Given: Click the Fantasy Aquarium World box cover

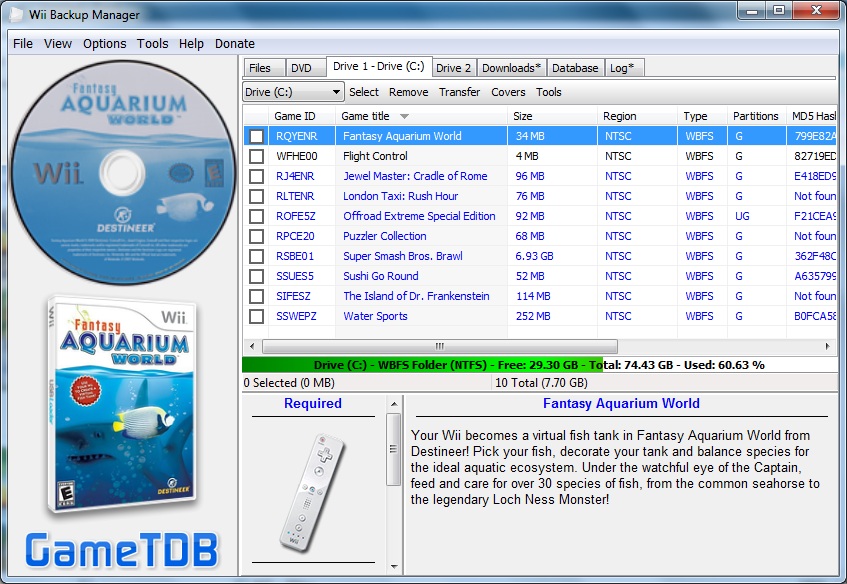Looking at the screenshot, I should click(123, 405).
